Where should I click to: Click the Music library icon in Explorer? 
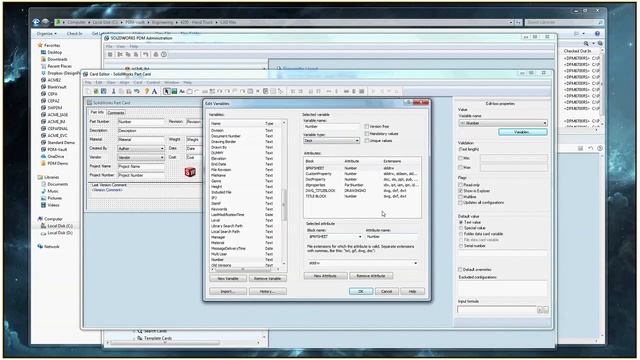pyautogui.click(x=44, y=191)
